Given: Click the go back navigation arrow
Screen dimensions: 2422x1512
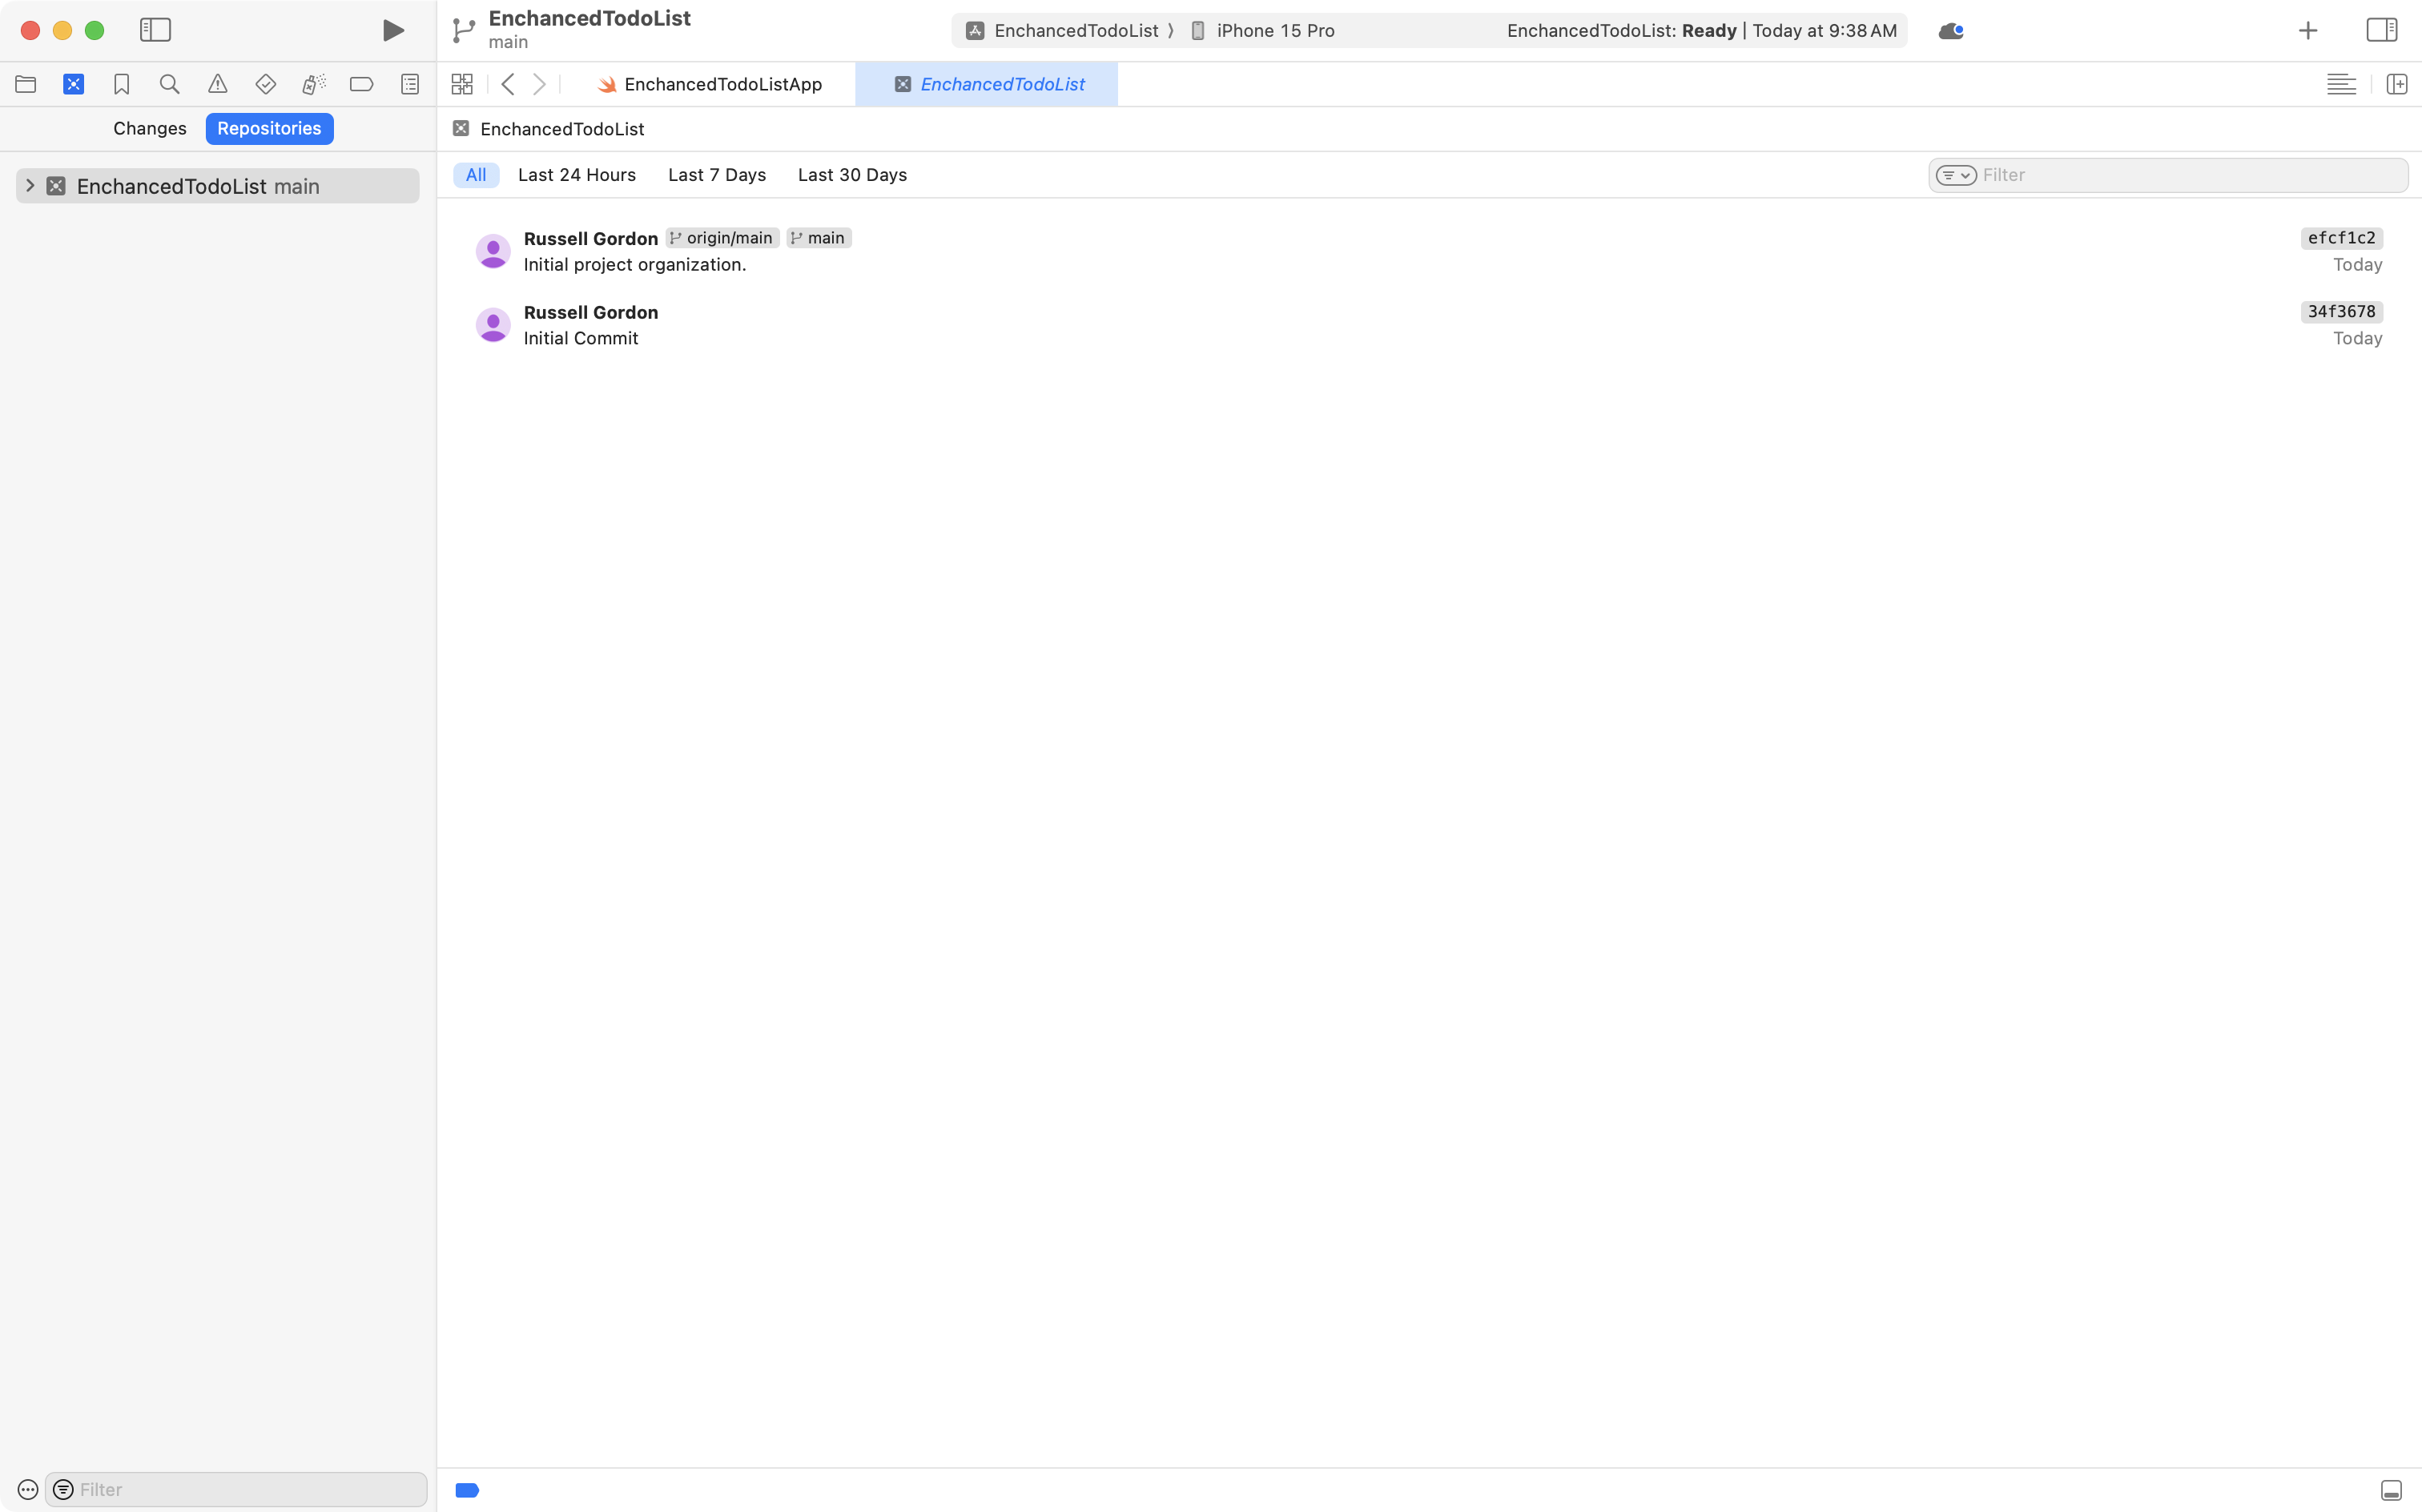Looking at the screenshot, I should coord(508,84).
